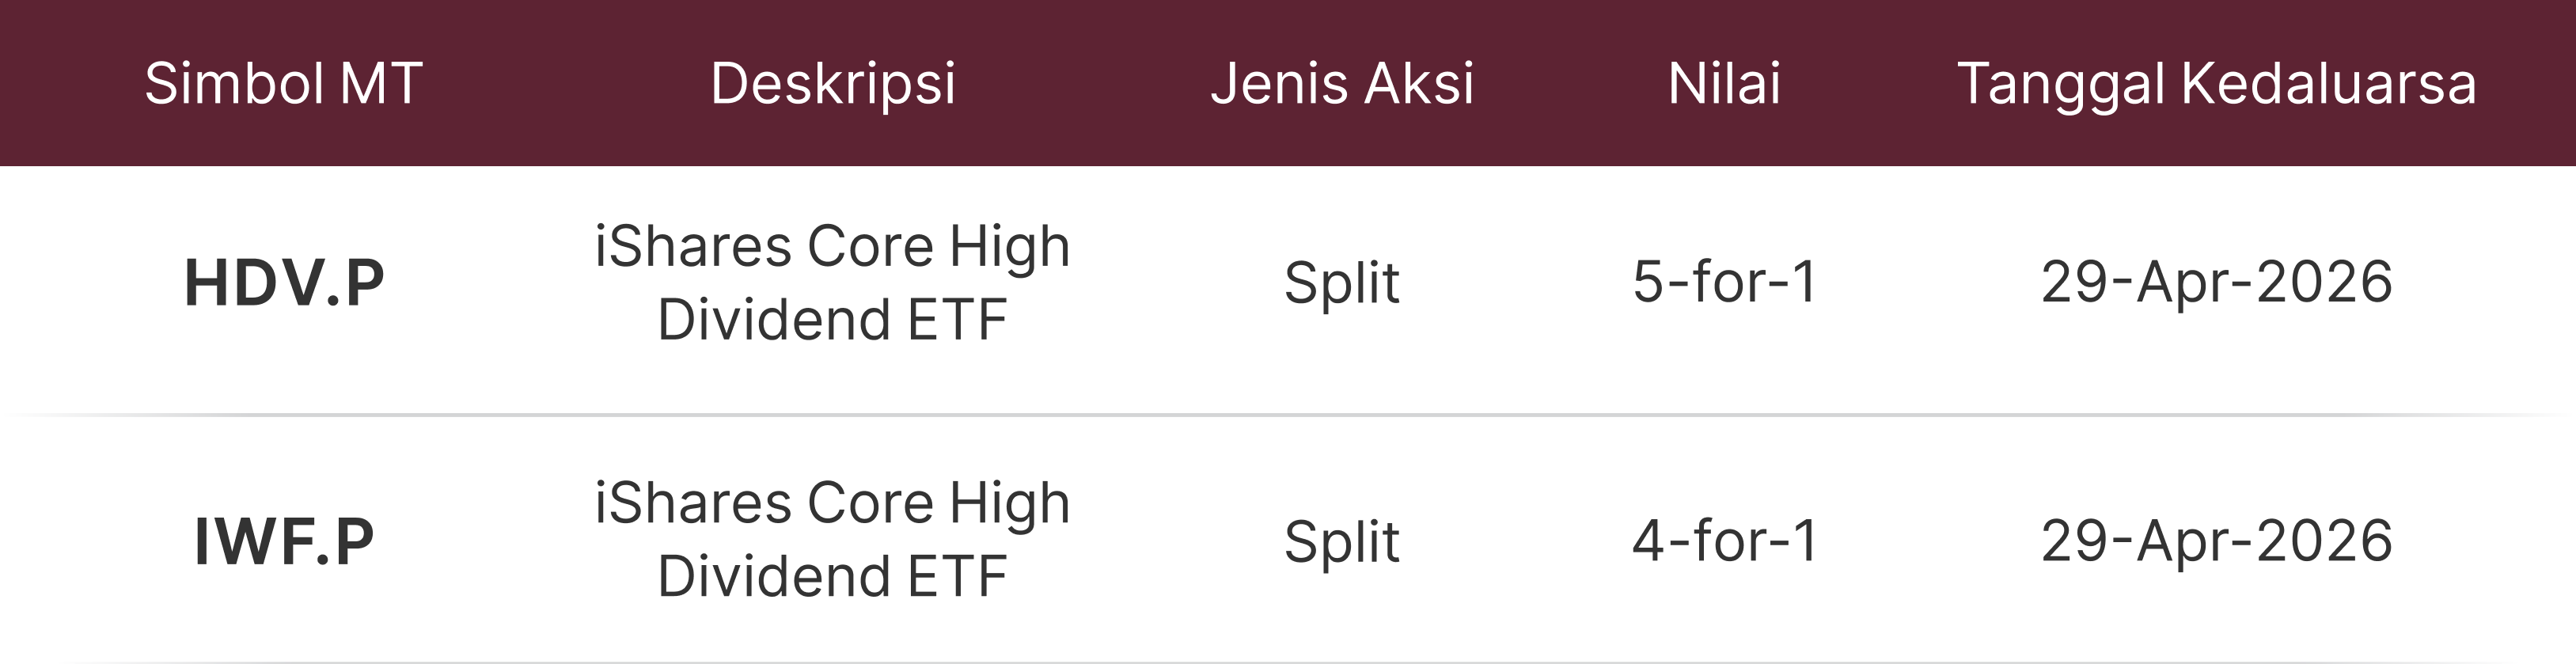2576x664 pixels.
Task: Select the Nilai column header
Action: (1724, 83)
